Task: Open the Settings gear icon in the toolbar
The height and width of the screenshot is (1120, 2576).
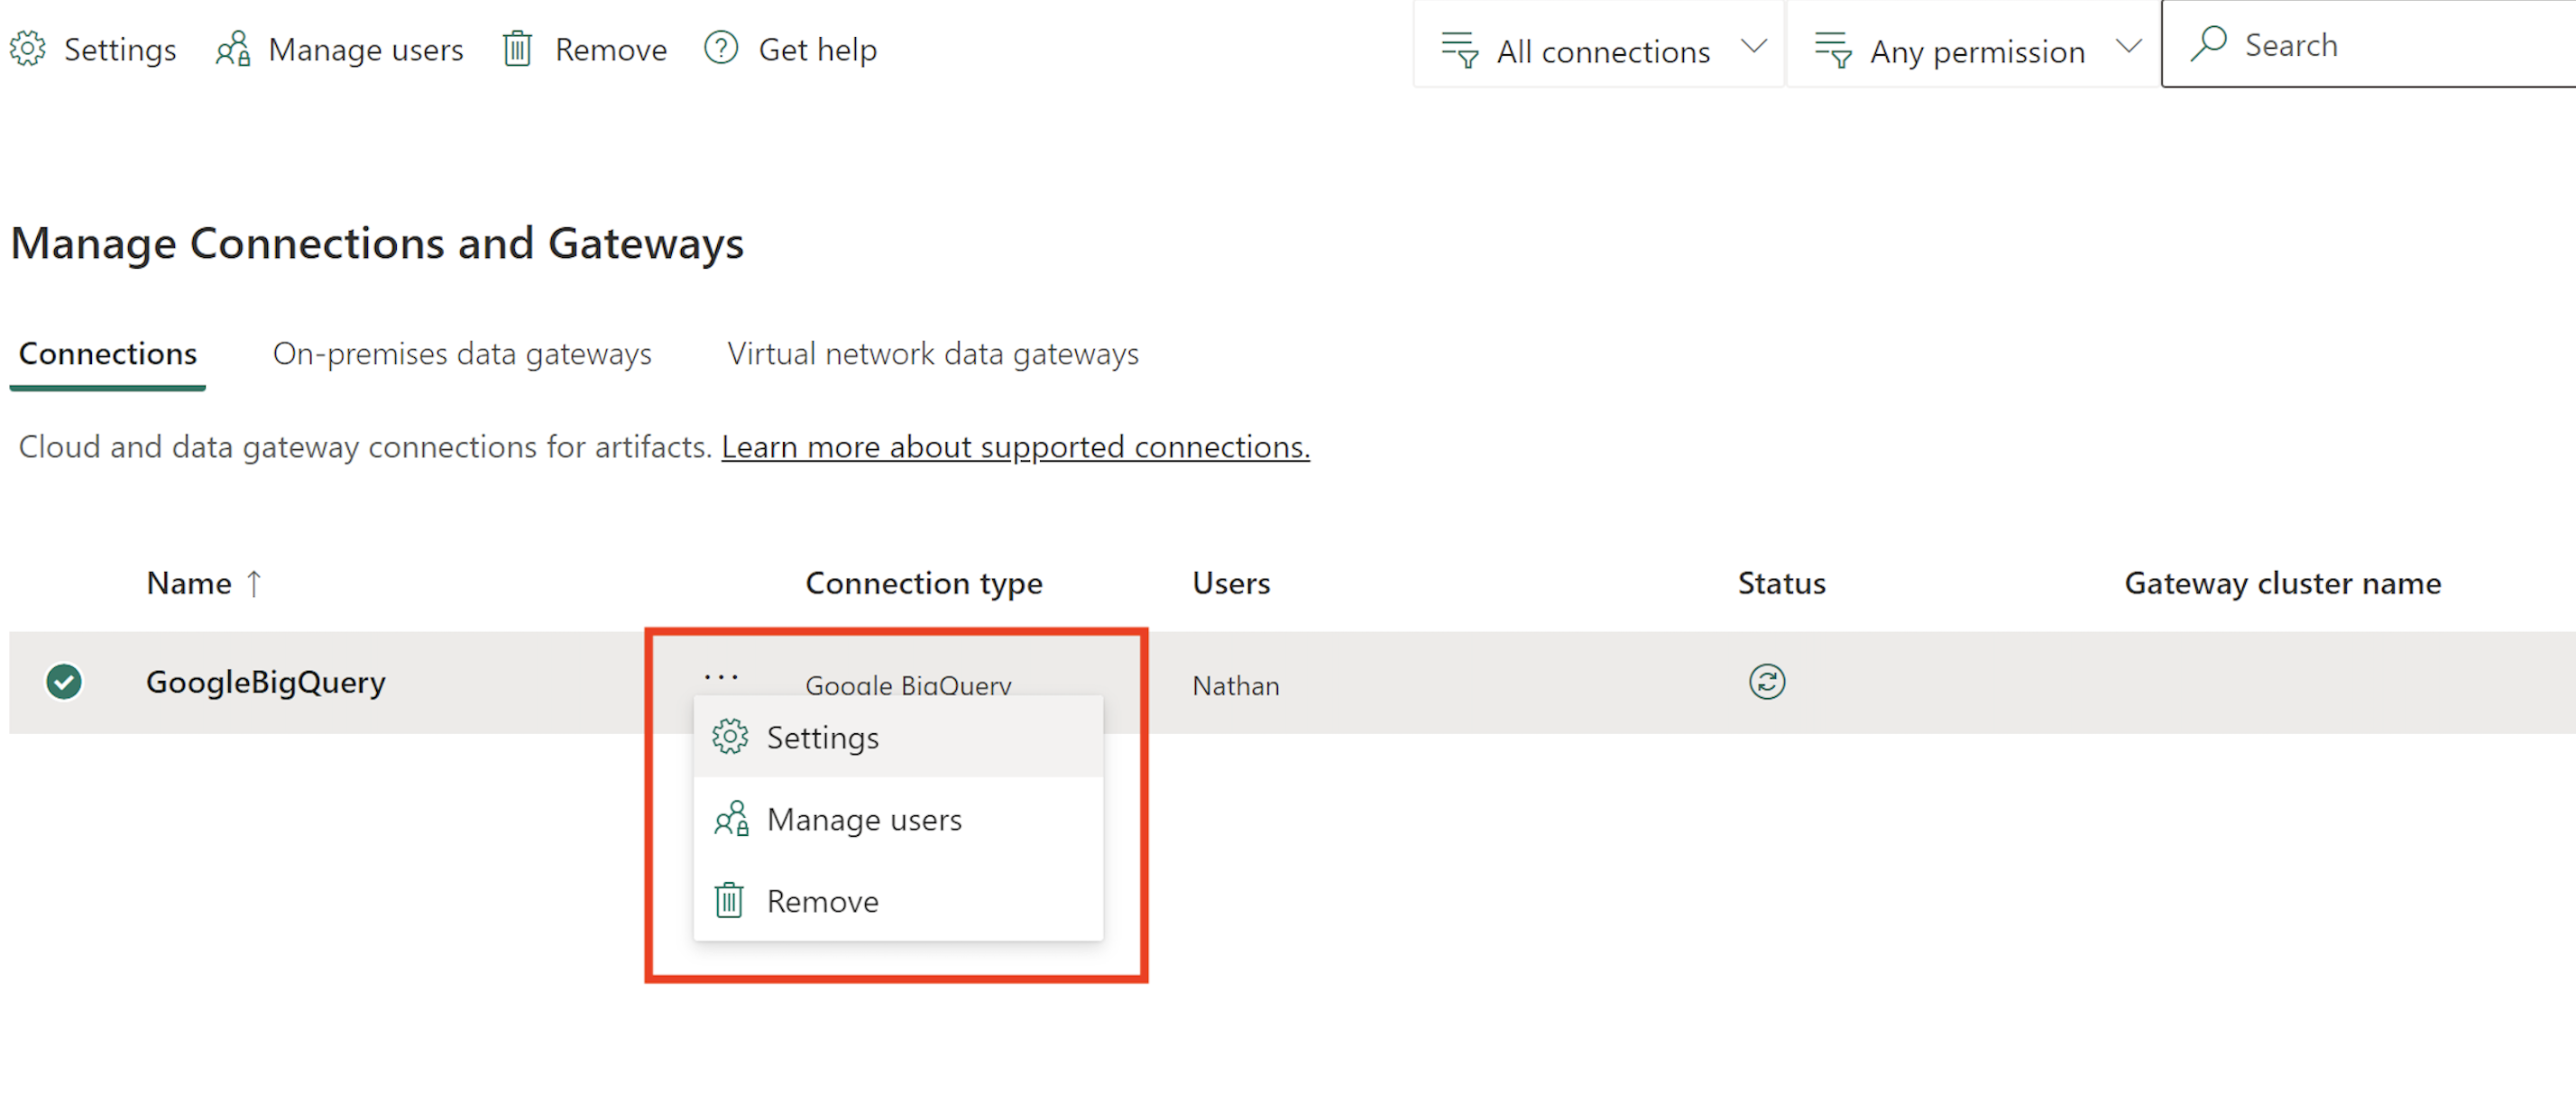Action: [28, 48]
